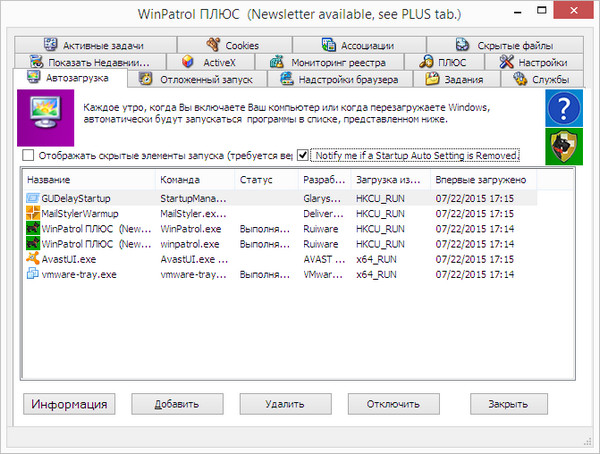600x454 pixels.
Task: Click the Ассоциации tab icon
Action: [329, 45]
